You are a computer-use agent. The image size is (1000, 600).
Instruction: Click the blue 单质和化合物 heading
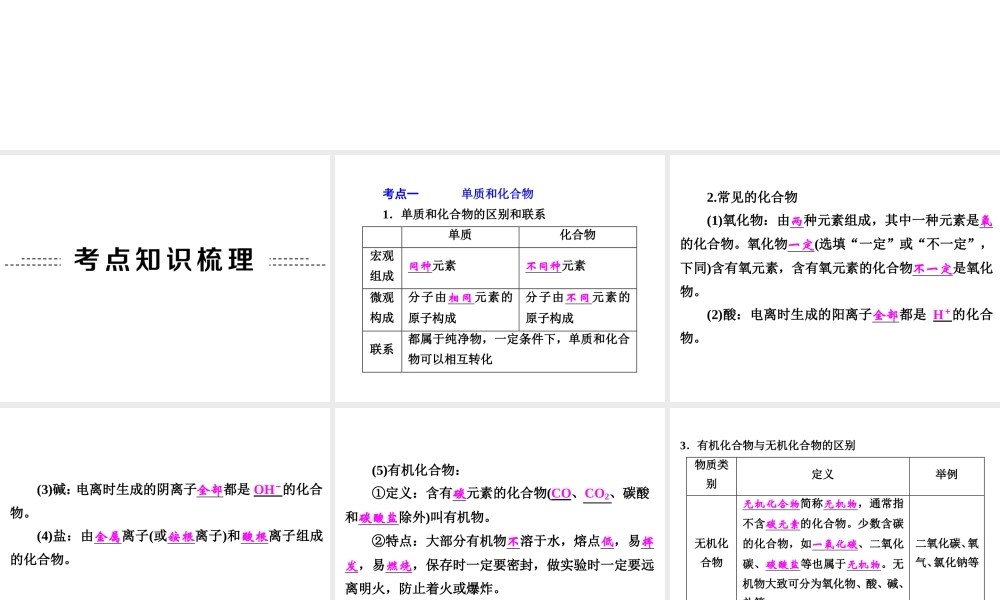(x=497, y=194)
